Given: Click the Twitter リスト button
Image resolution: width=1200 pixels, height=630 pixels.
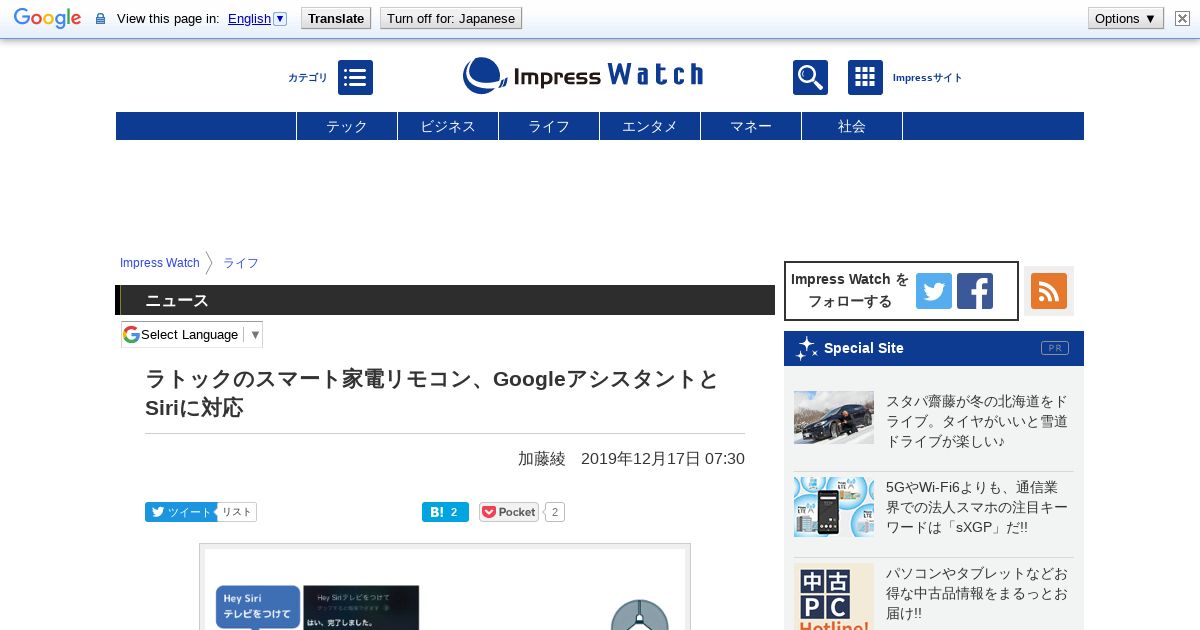Looking at the screenshot, I should click(x=237, y=512).
